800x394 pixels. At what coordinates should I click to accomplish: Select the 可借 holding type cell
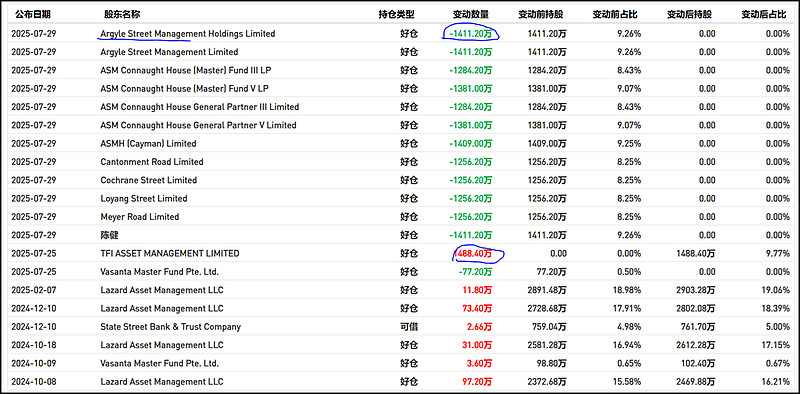[x=409, y=327]
